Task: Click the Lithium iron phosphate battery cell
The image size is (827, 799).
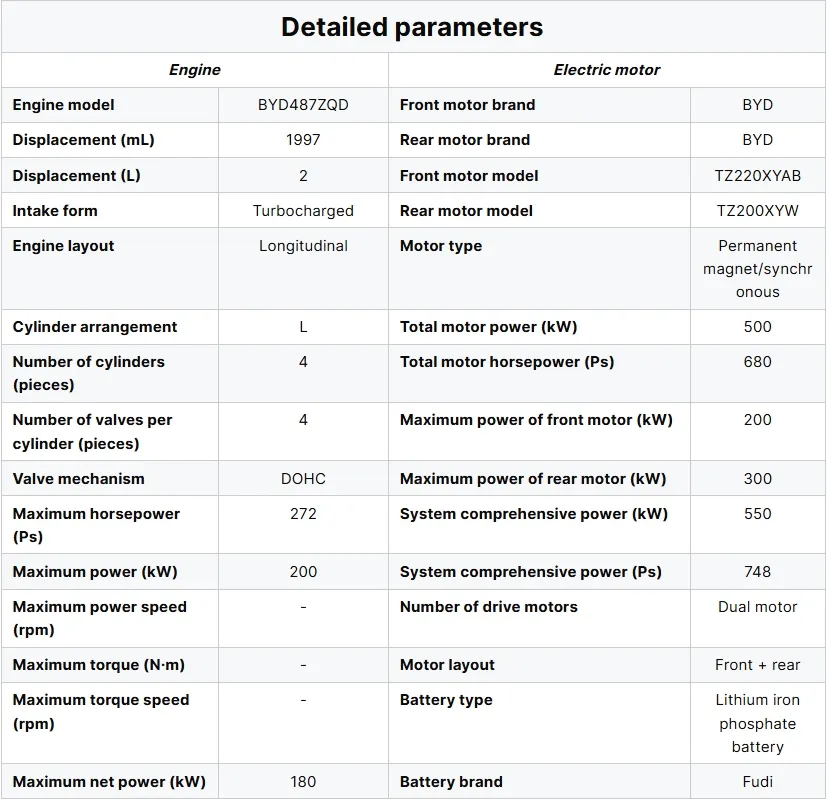Action: (758, 724)
